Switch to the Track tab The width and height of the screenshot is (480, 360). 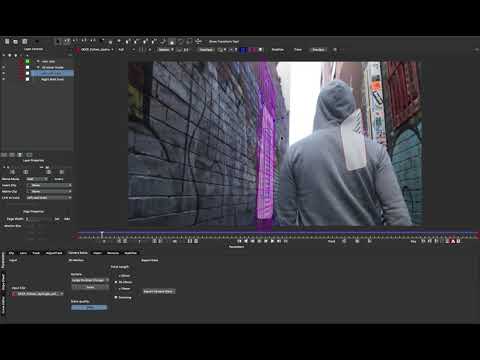tap(36, 253)
